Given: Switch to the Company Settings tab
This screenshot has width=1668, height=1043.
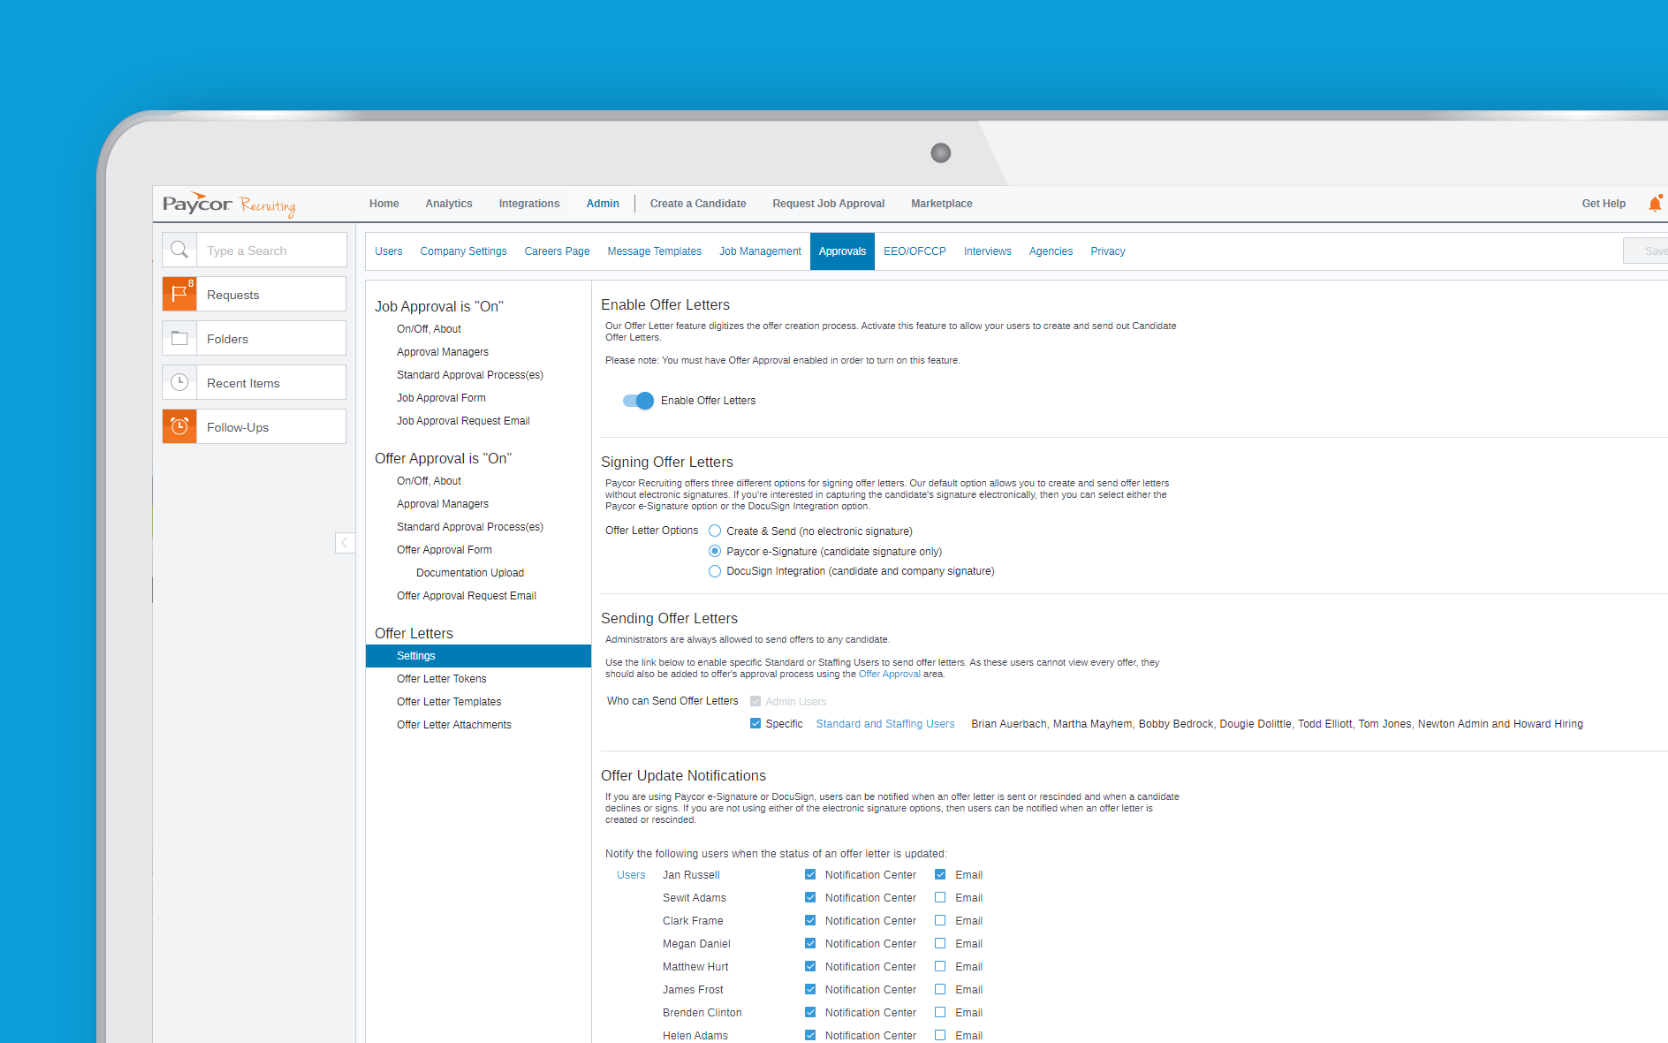Looking at the screenshot, I should coord(463,251).
